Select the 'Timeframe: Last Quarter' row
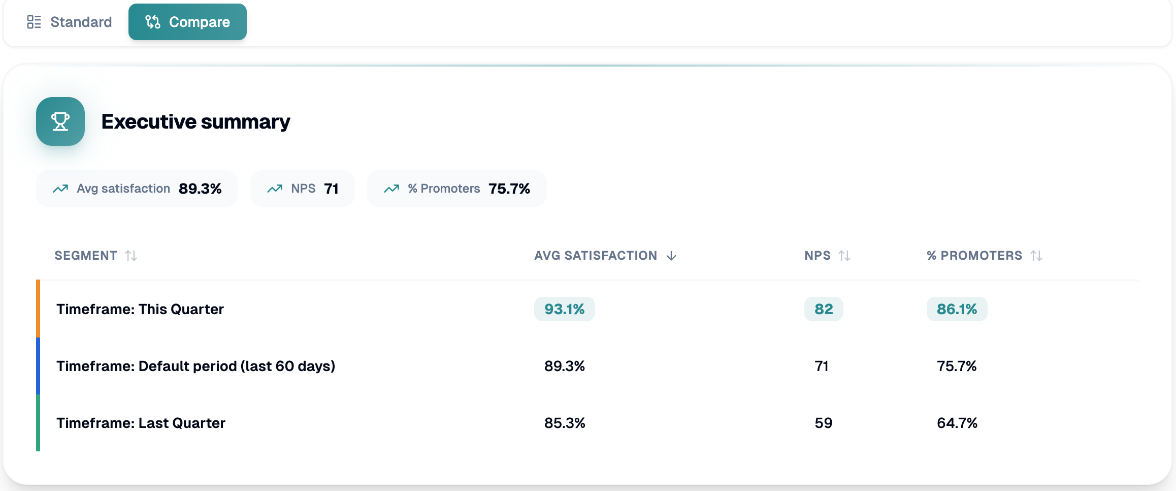Image resolution: width=1176 pixels, height=491 pixels. click(588, 423)
